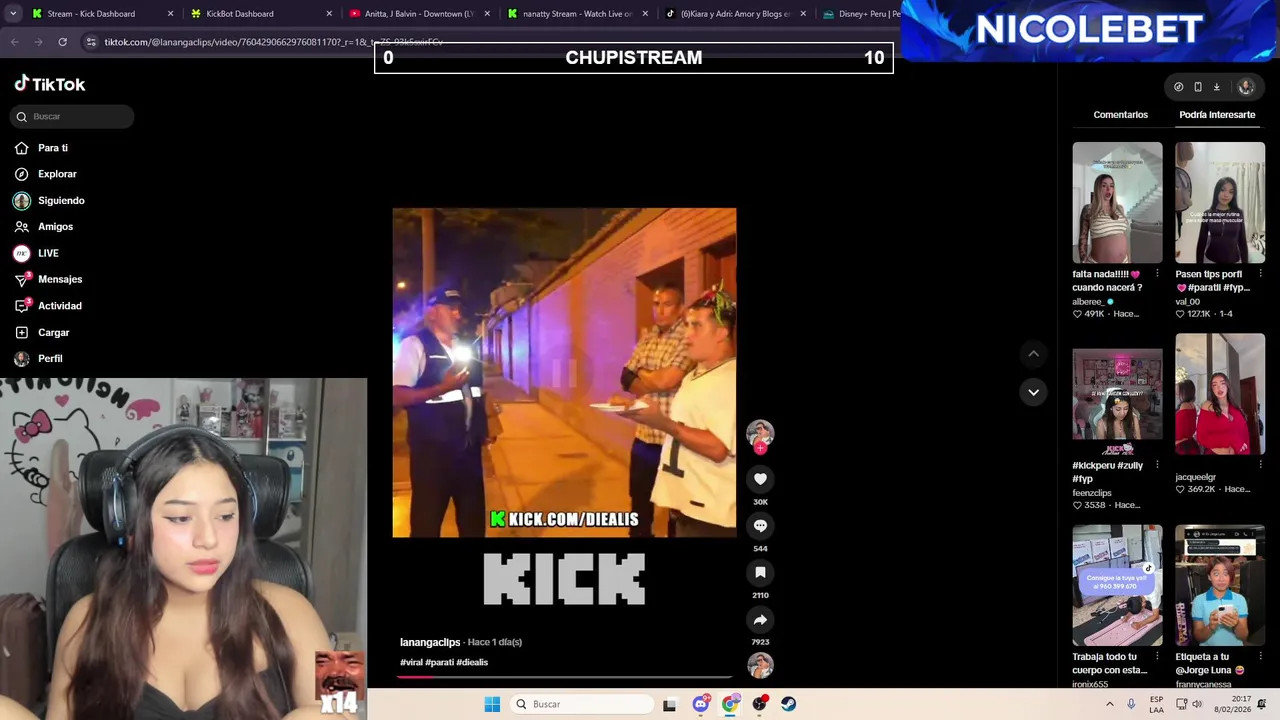Open the profile avatar in the top pill
Viewport: 1280px width, 720px height.
1246,87
